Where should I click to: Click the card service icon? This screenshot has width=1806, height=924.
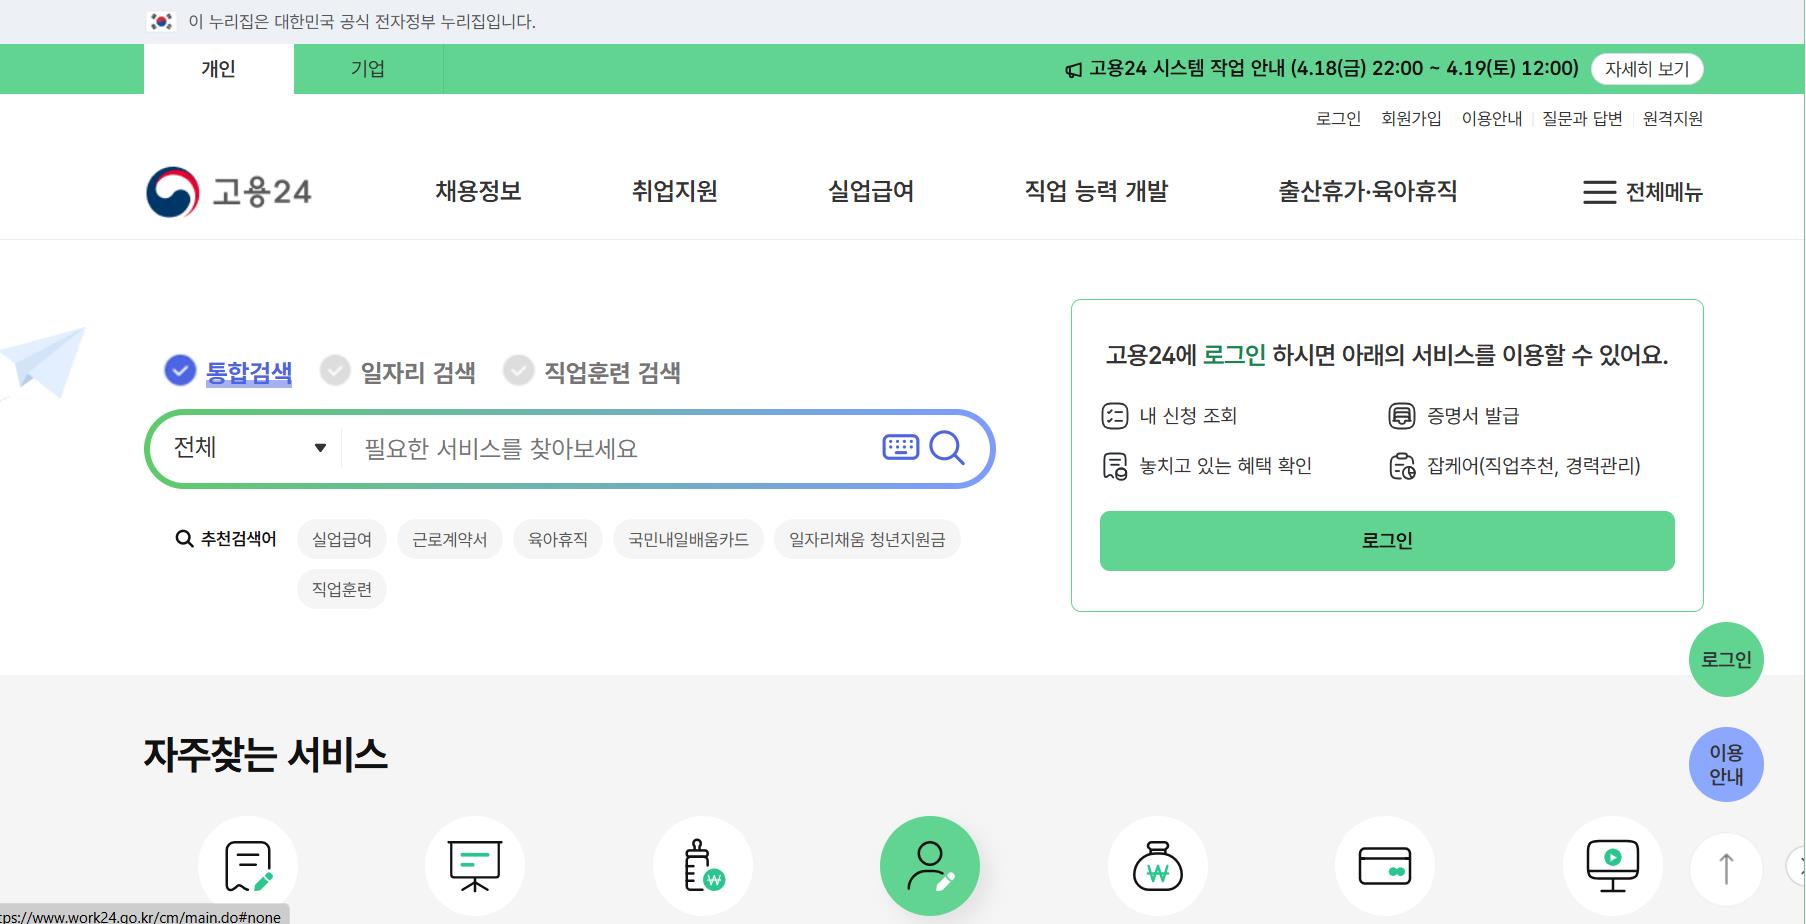[1385, 866]
